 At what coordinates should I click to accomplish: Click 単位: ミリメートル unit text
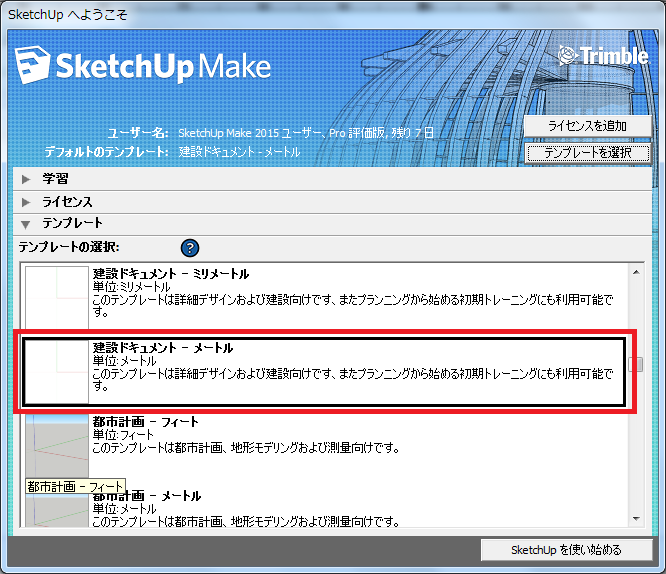click(131, 287)
